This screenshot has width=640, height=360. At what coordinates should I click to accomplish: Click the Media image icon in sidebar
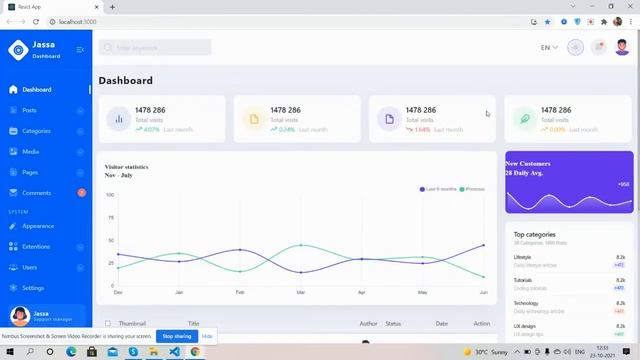[13, 151]
